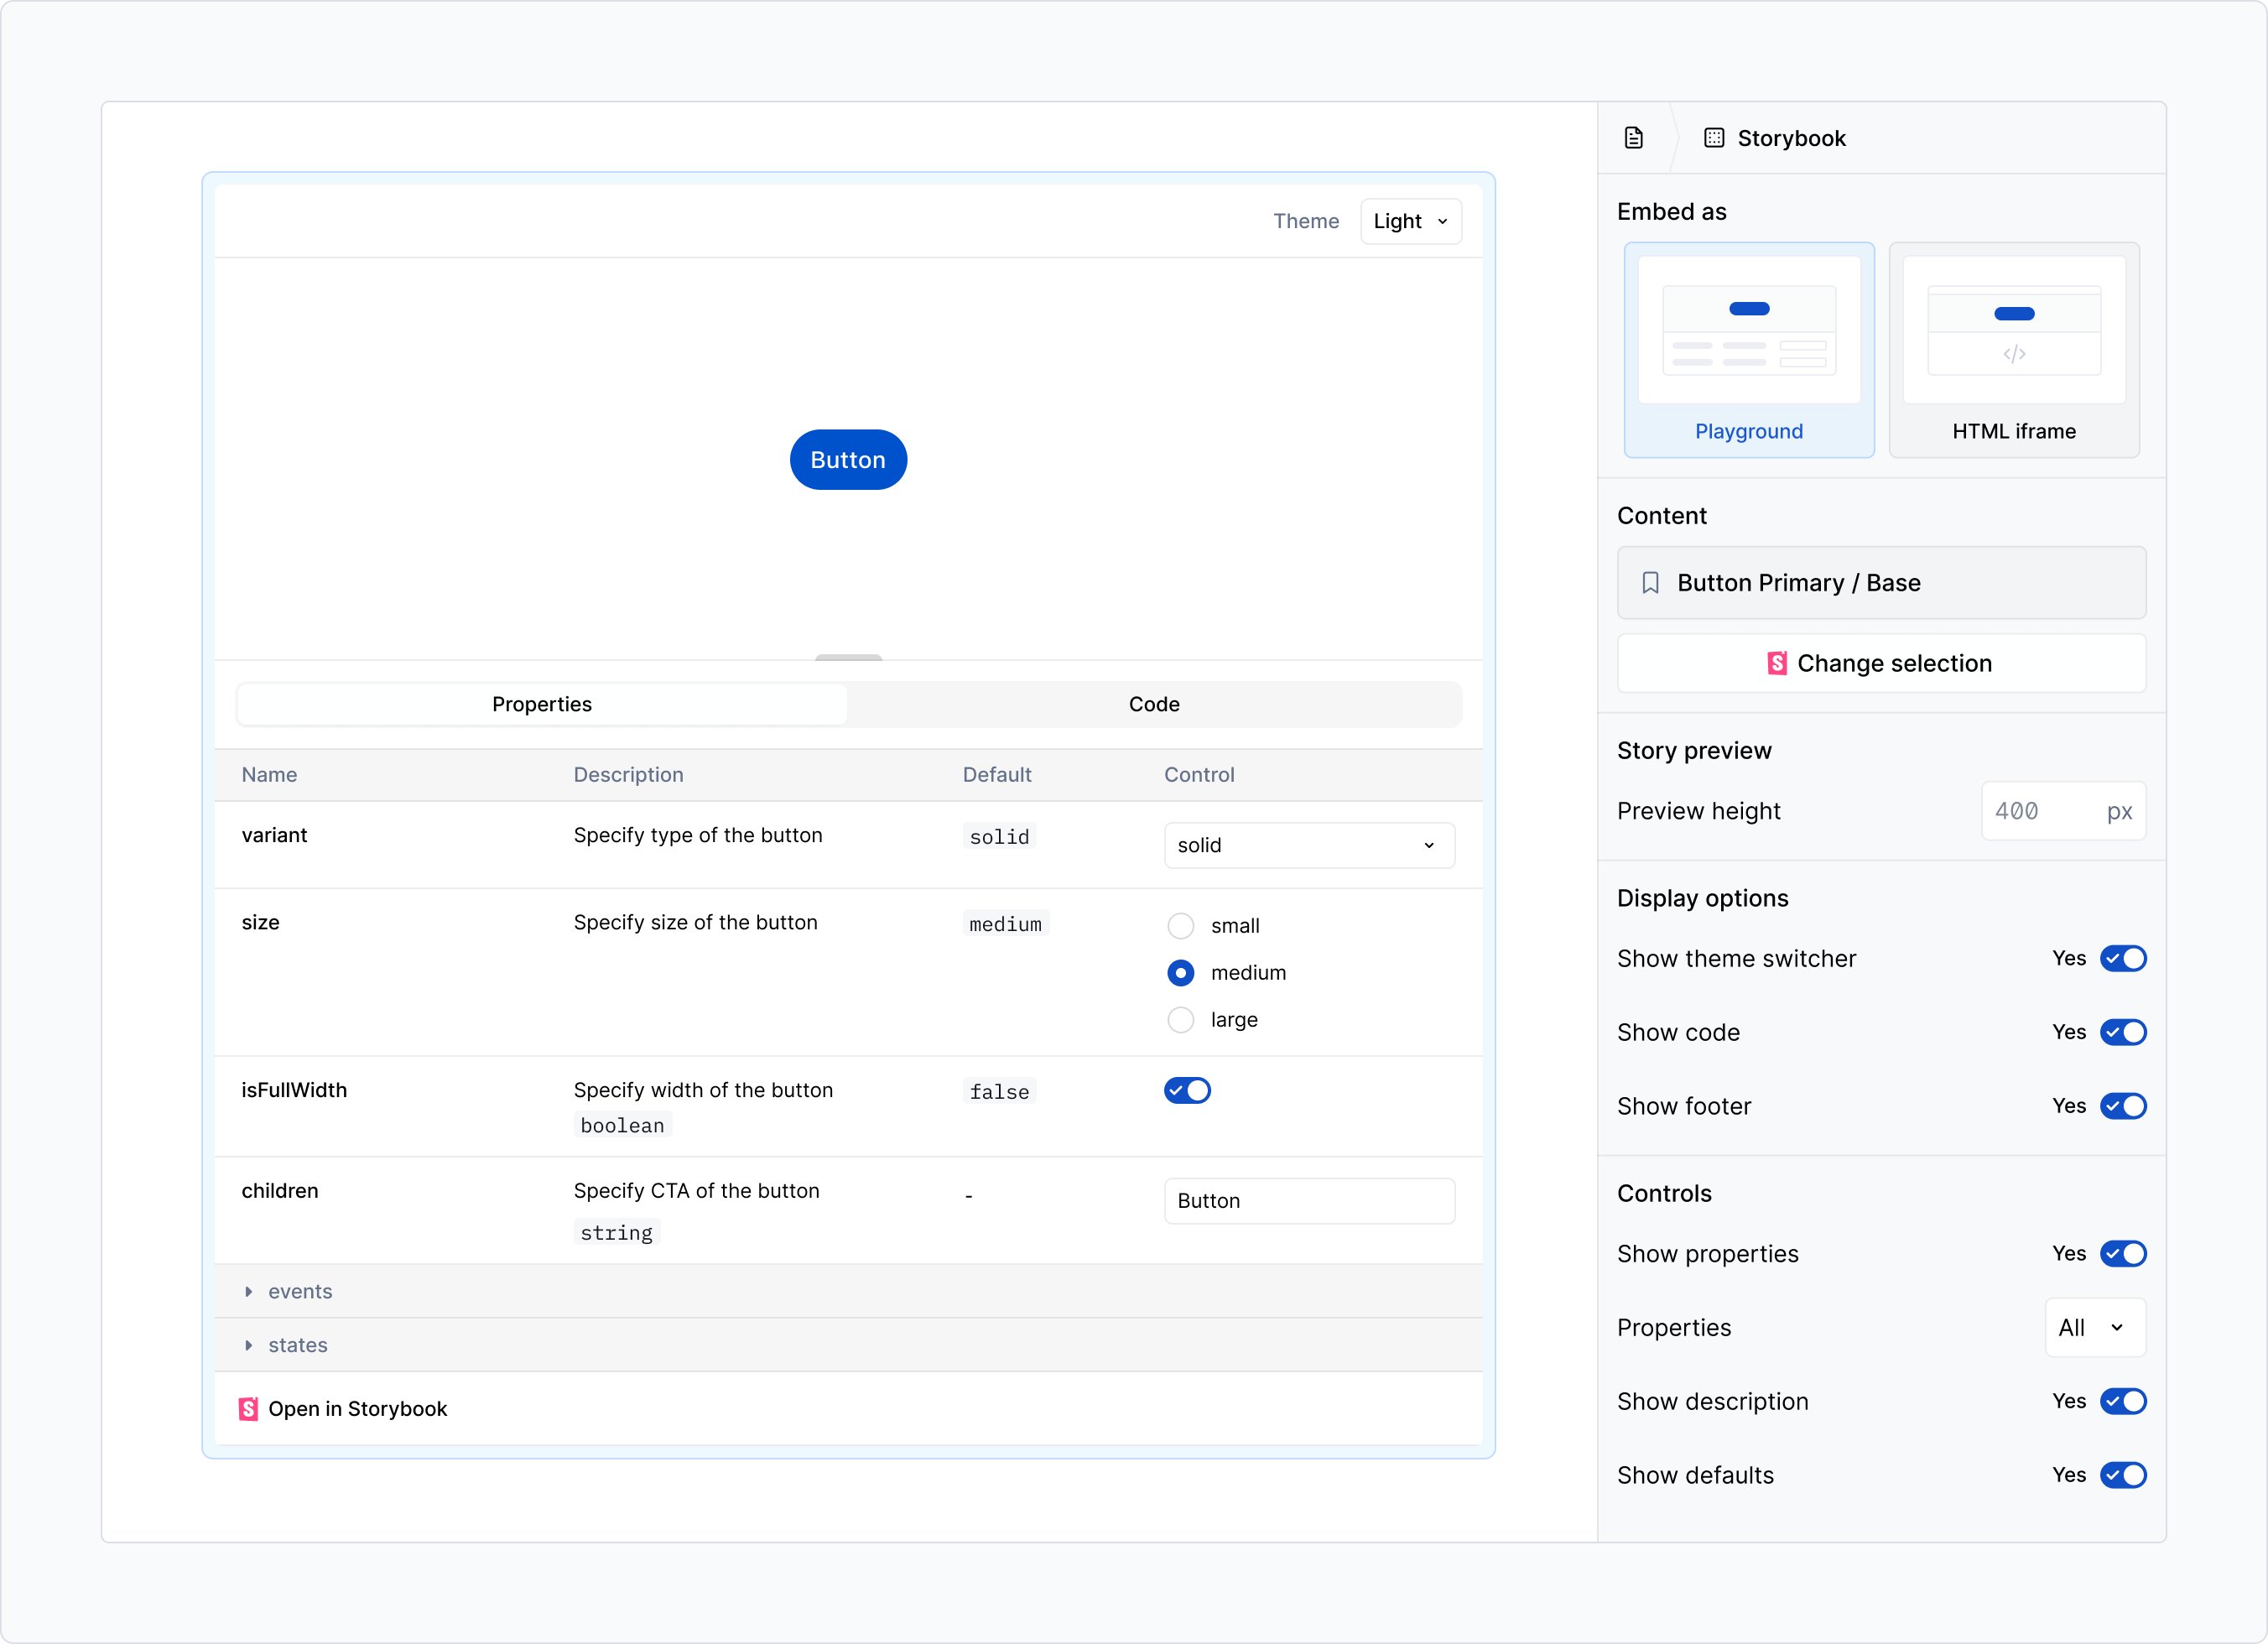Click the 'medium' default value
This screenshot has height=1644, width=2268.
pos(1005,924)
